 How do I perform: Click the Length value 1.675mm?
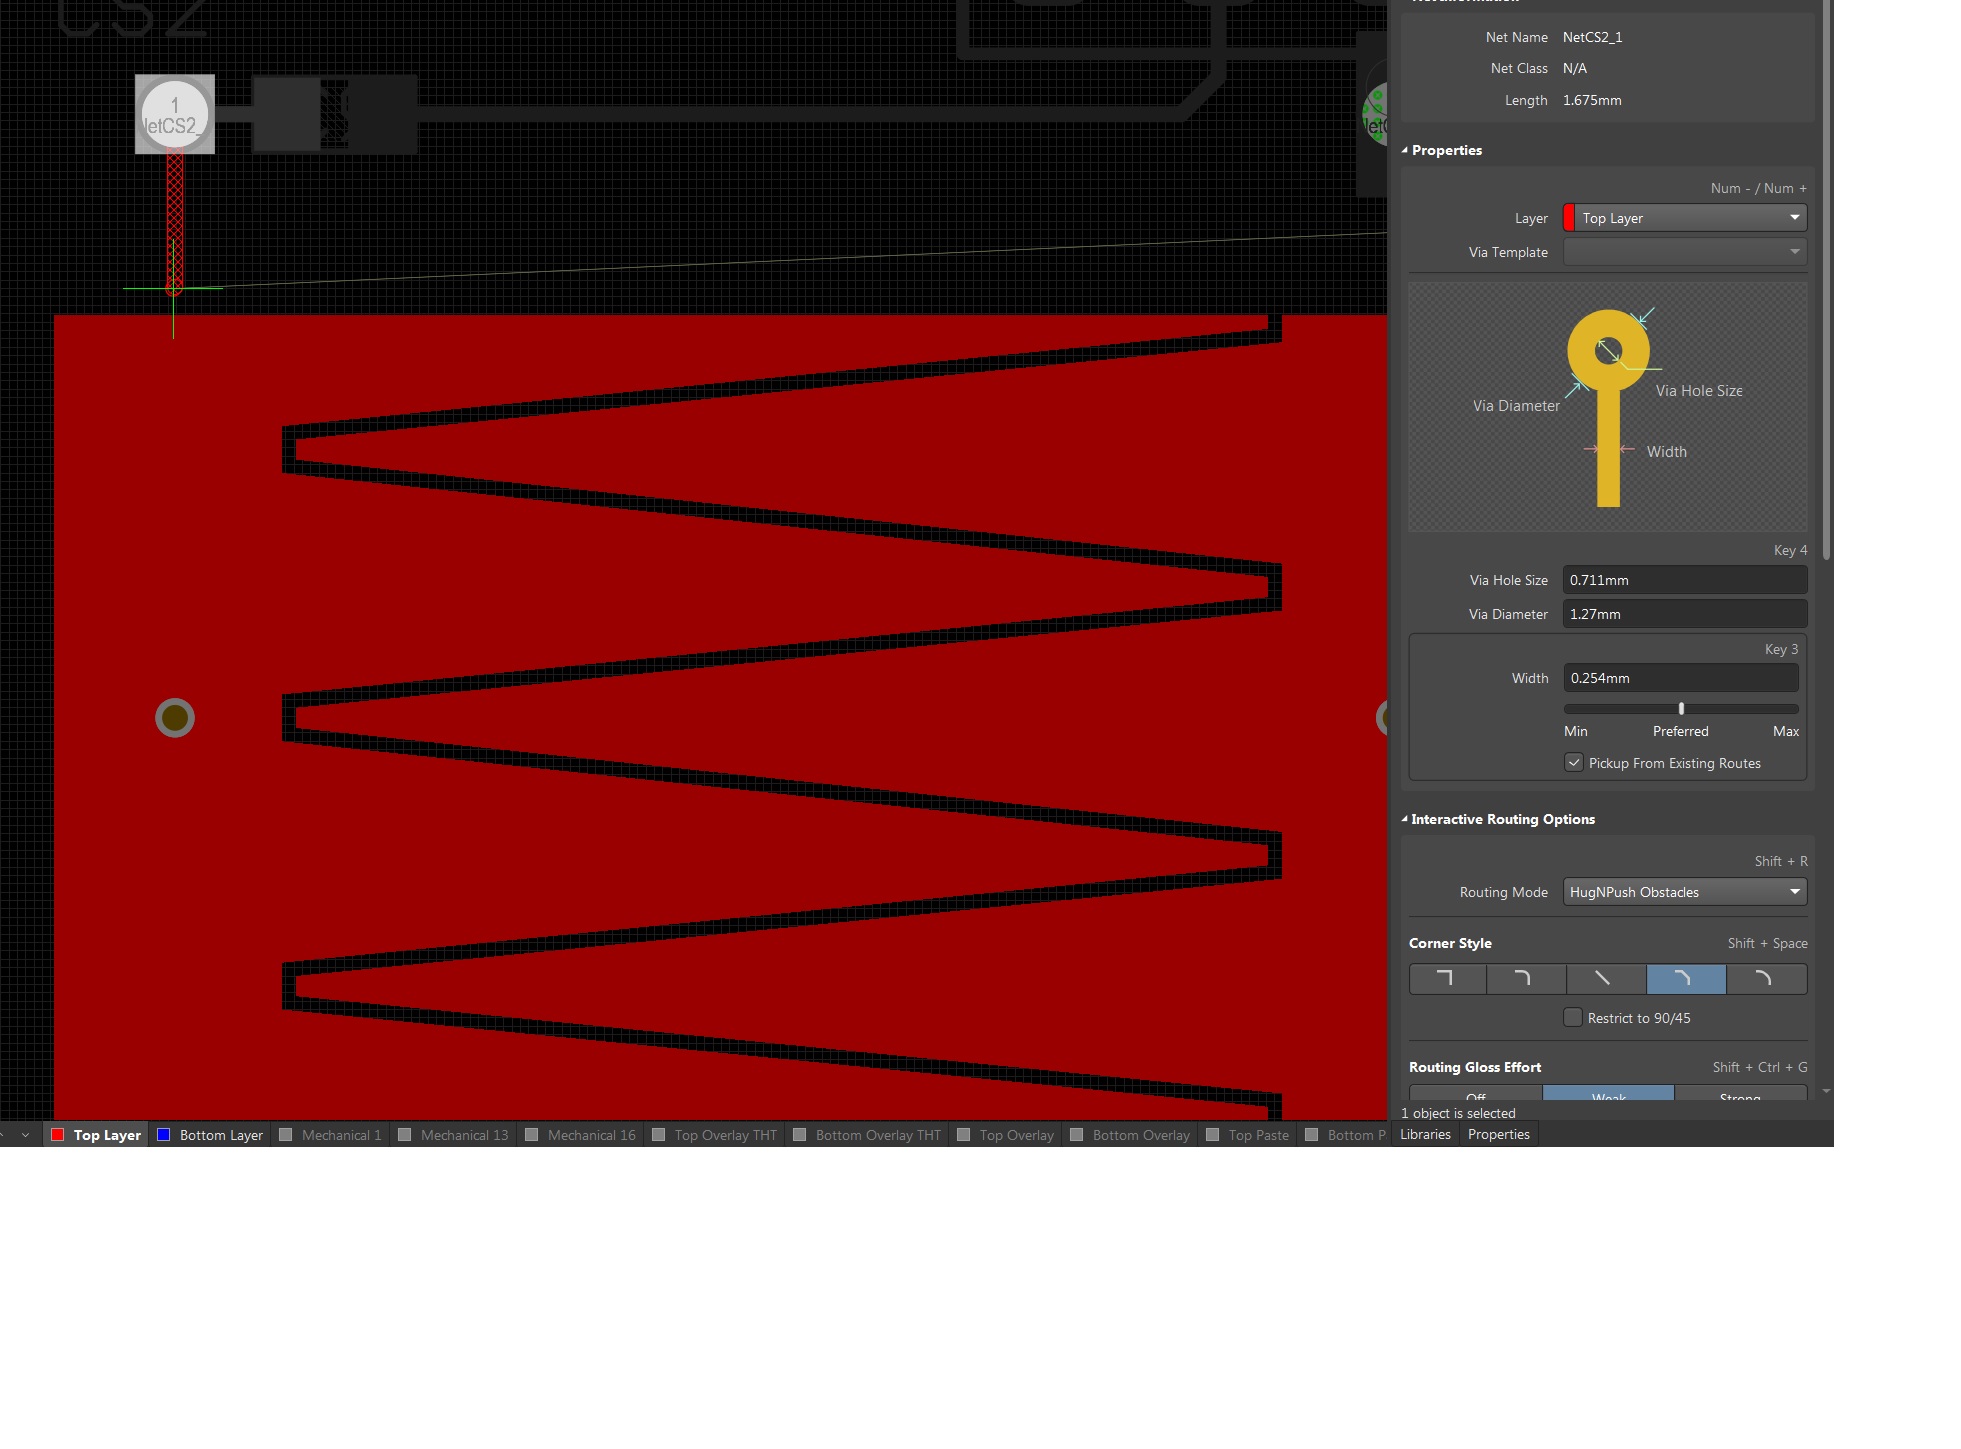pos(1592,100)
